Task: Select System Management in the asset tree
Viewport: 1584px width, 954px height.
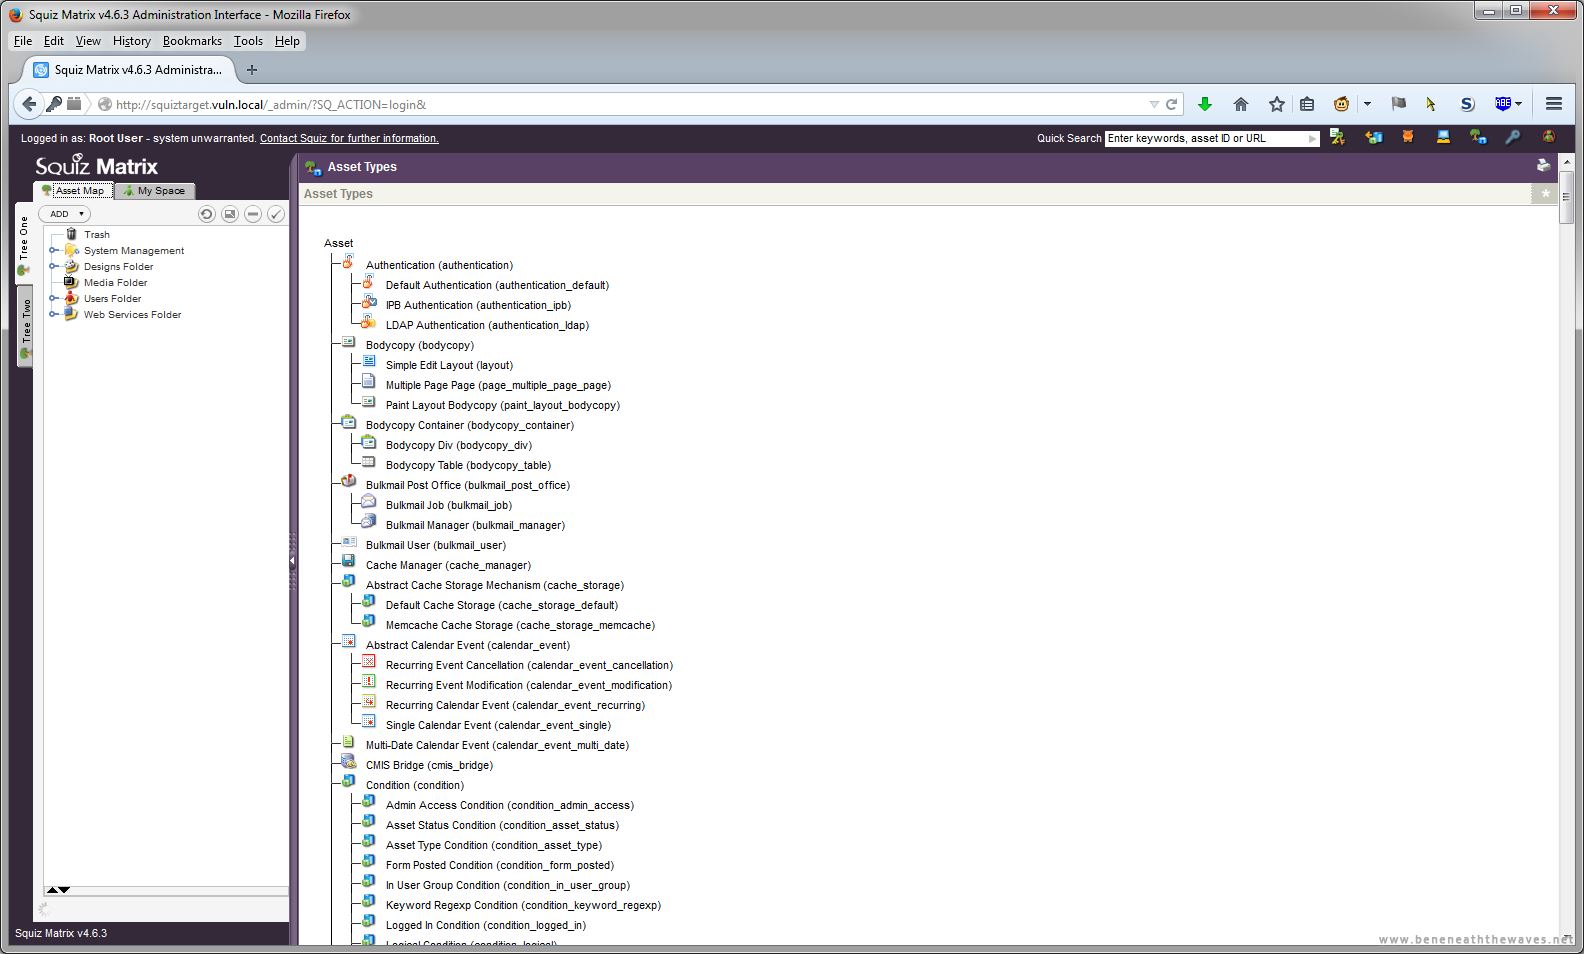Action: pyautogui.click(x=134, y=250)
